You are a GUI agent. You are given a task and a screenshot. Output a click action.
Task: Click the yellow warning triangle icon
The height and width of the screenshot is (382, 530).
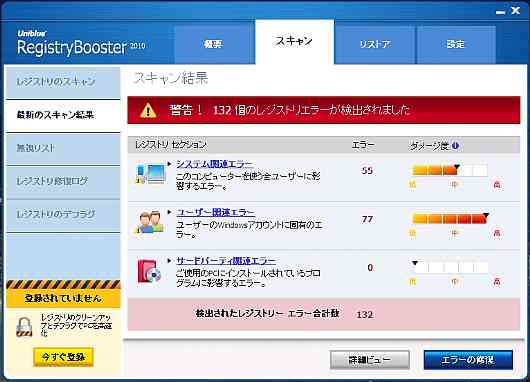click(148, 111)
